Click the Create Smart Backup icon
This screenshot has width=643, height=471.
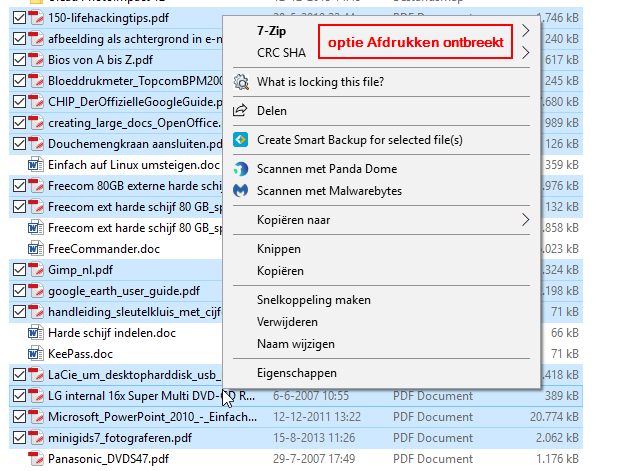(240, 140)
